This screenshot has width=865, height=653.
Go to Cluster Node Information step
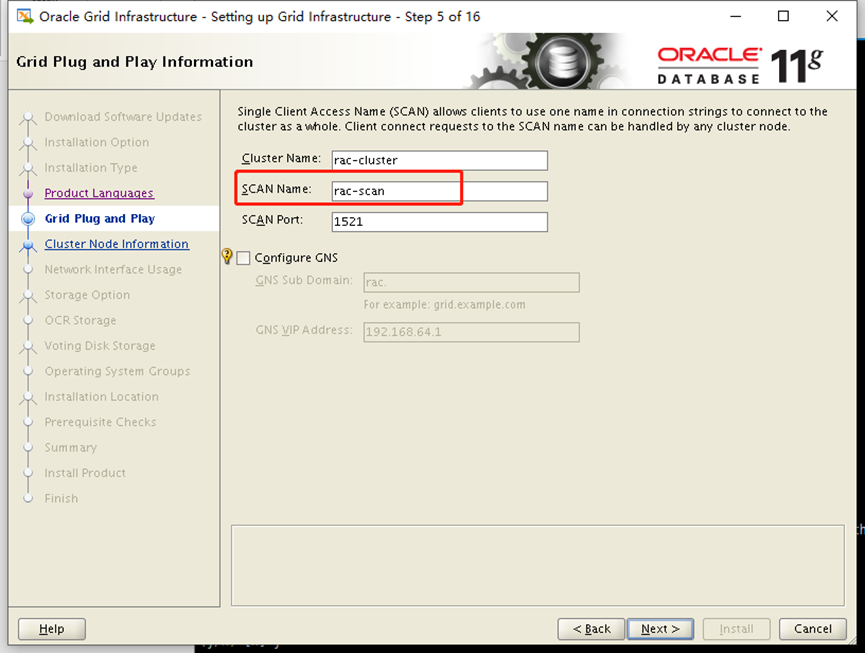pyautogui.click(x=117, y=244)
